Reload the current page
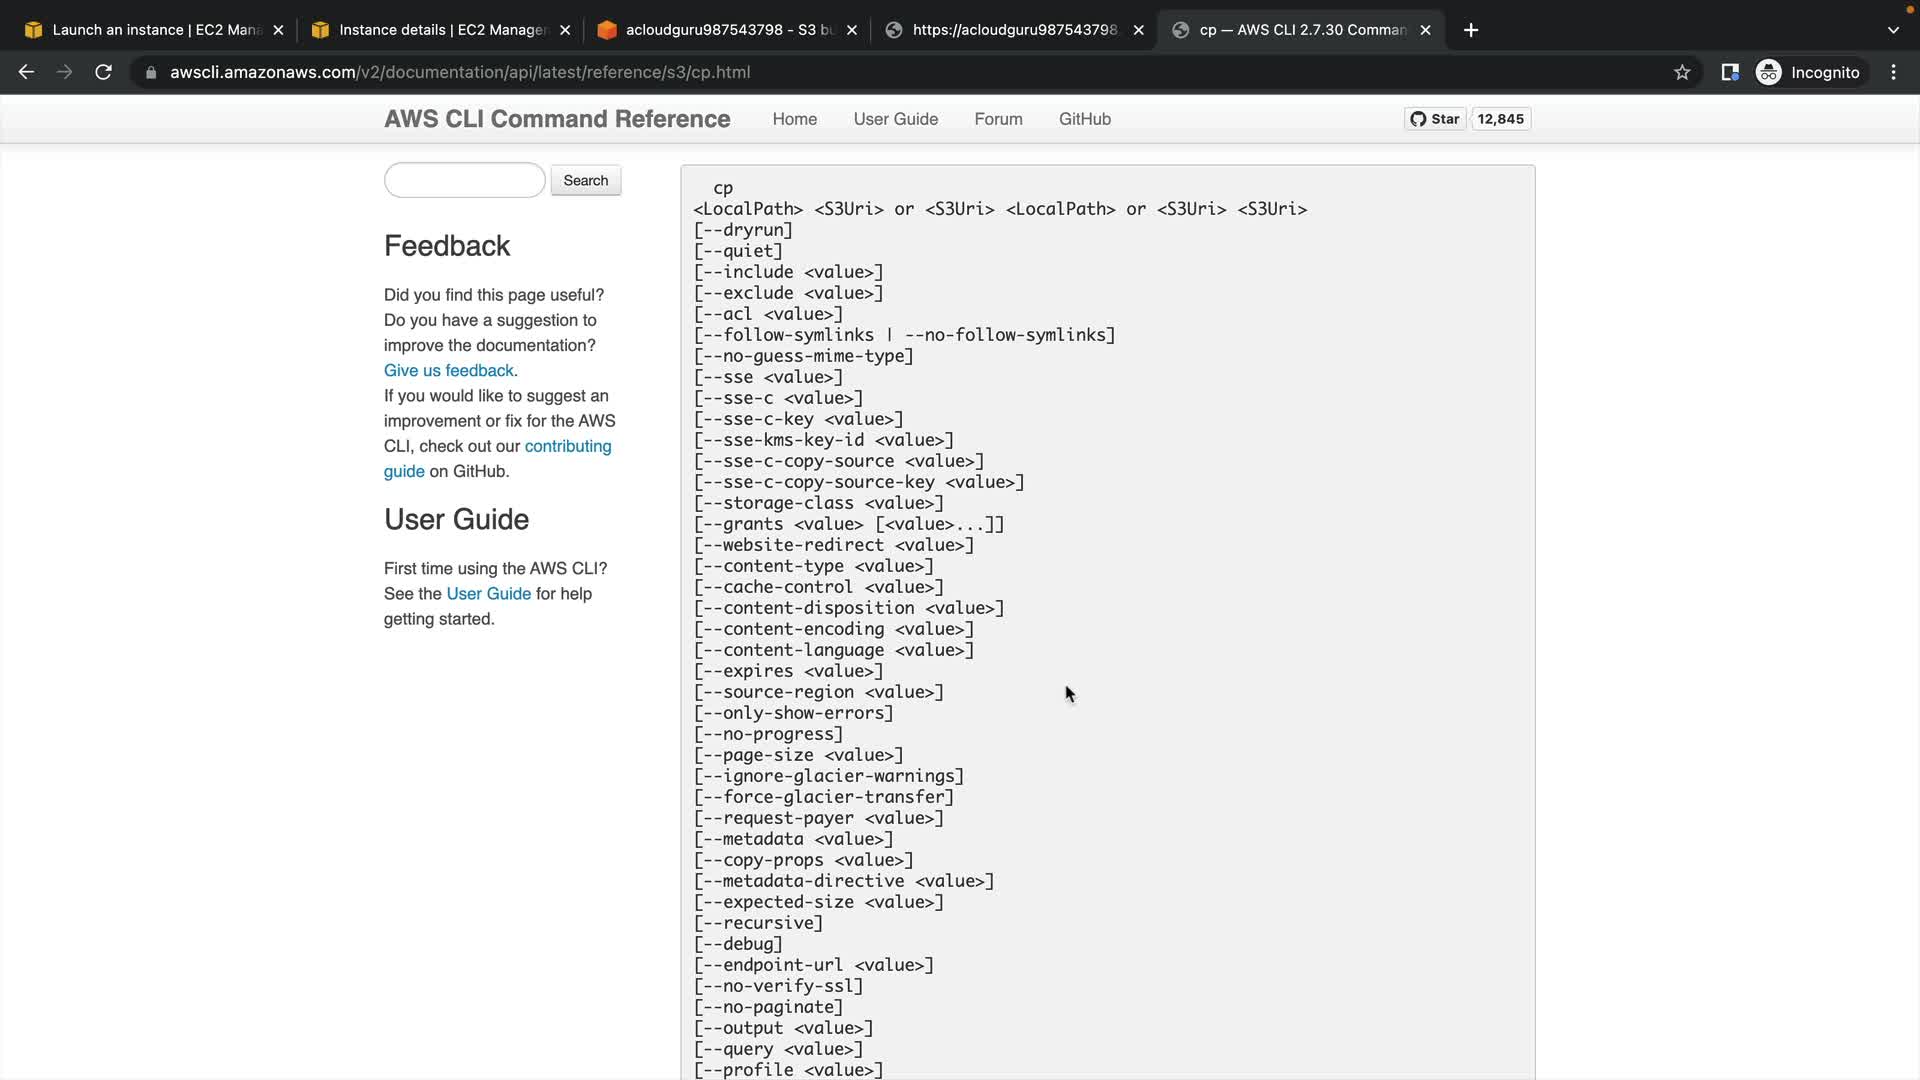 click(103, 72)
